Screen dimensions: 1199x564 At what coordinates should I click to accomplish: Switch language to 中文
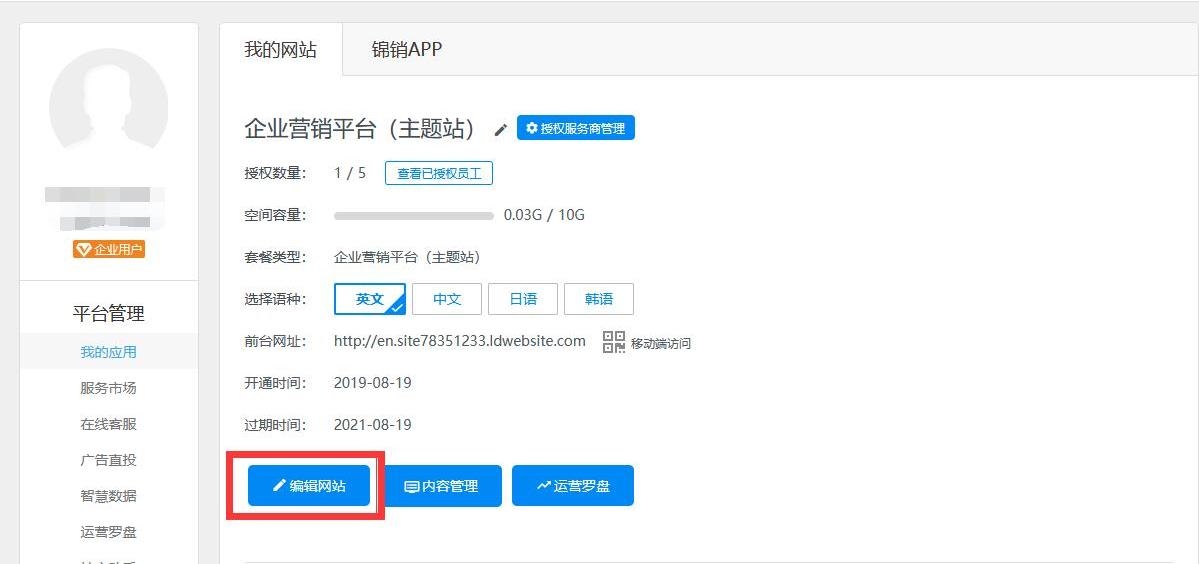click(x=447, y=299)
